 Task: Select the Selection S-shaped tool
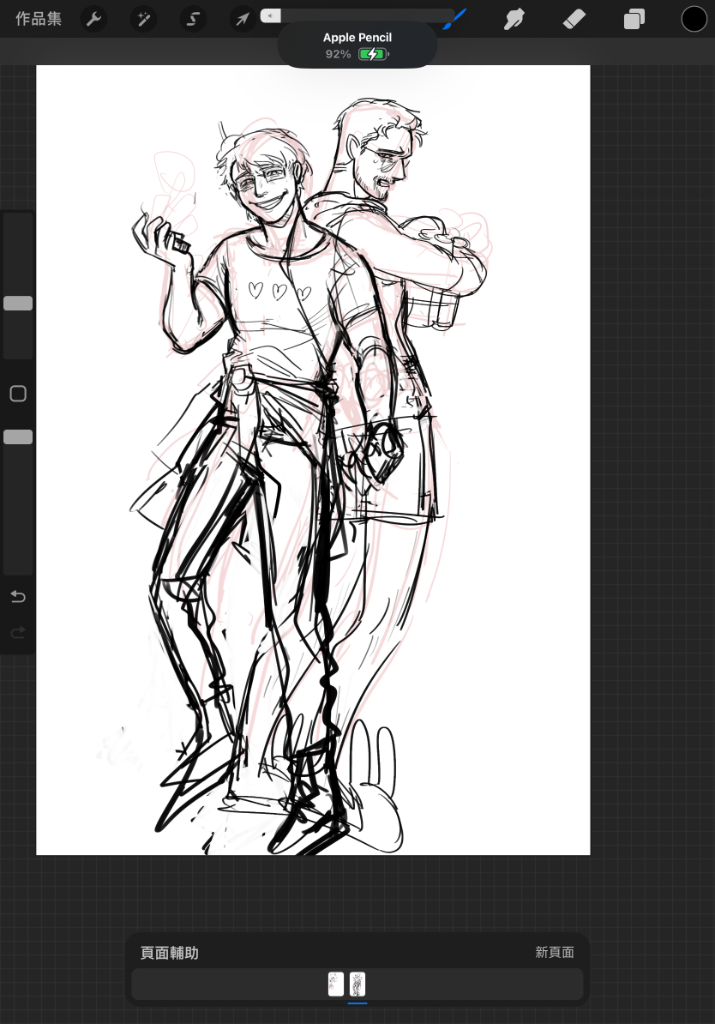pos(193,19)
